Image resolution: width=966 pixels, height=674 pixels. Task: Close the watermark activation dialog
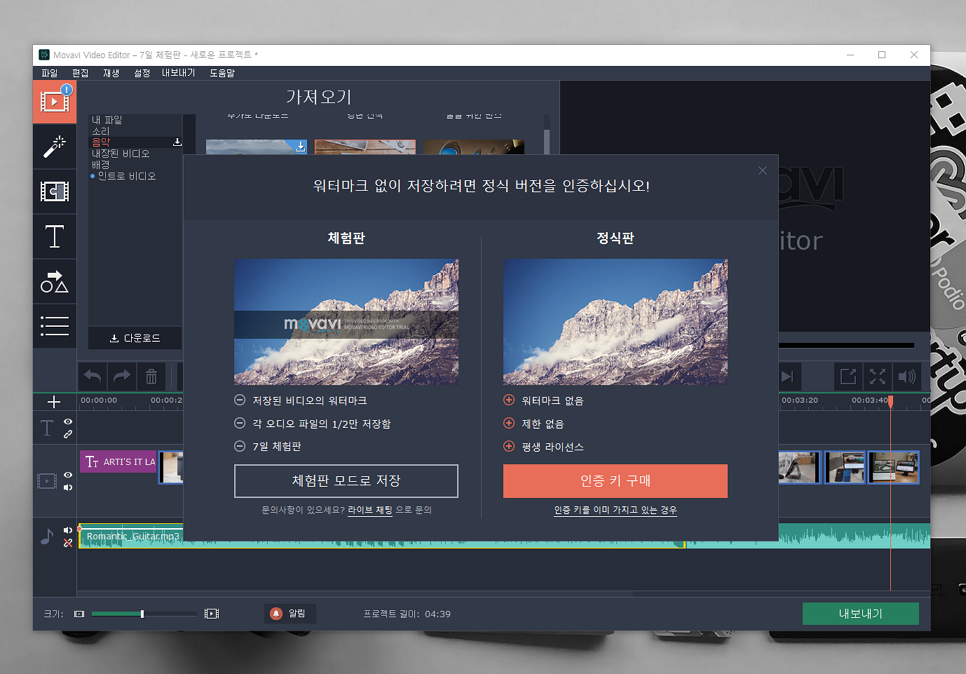coord(763,171)
